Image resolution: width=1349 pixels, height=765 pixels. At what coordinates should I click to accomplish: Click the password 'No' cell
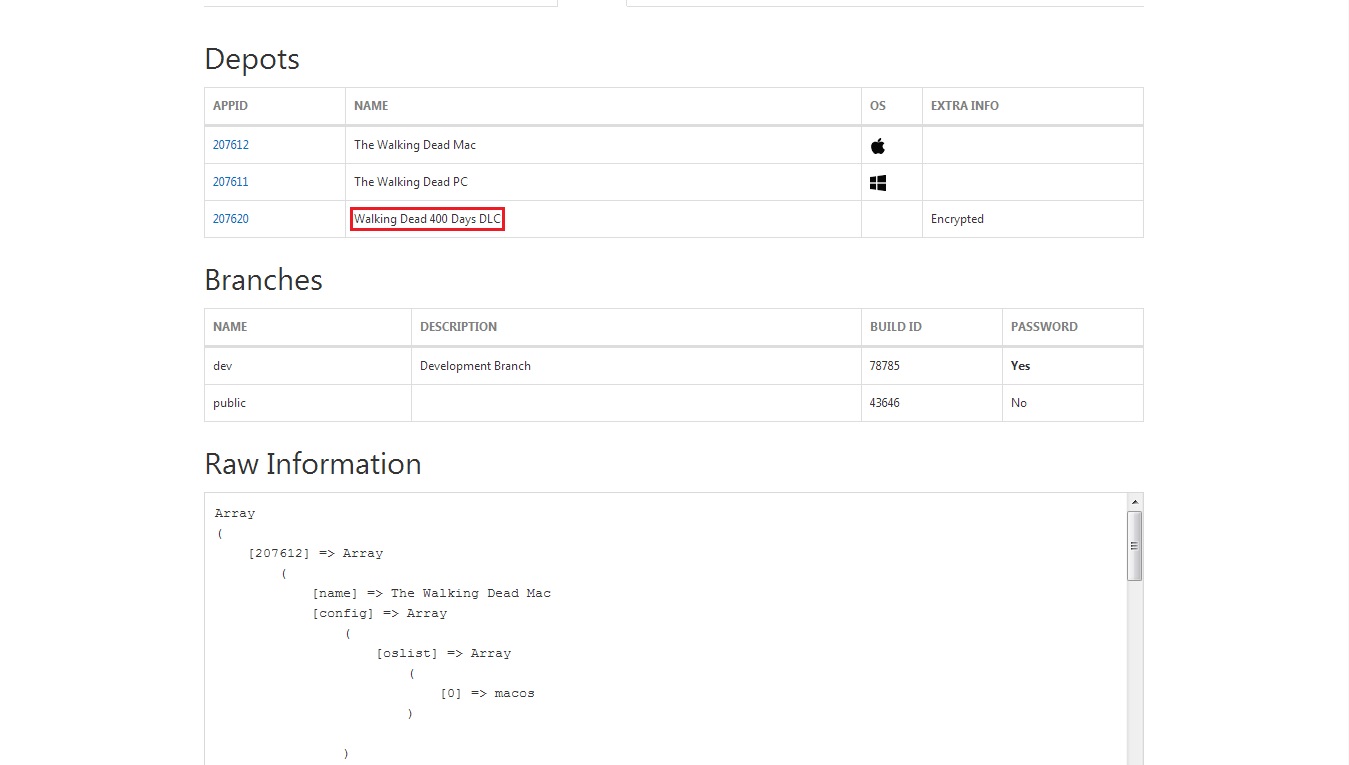pos(1072,403)
